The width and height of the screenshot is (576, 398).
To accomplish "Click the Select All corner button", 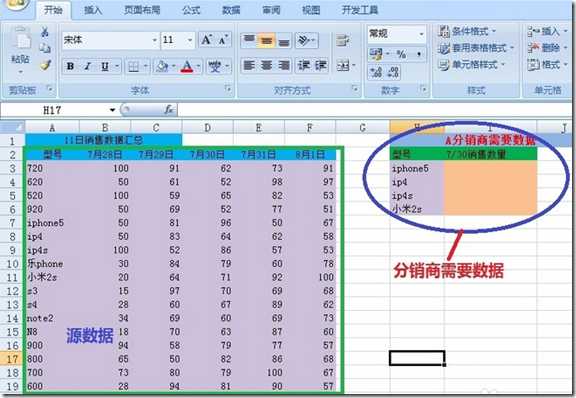I will pyautogui.click(x=12, y=128).
